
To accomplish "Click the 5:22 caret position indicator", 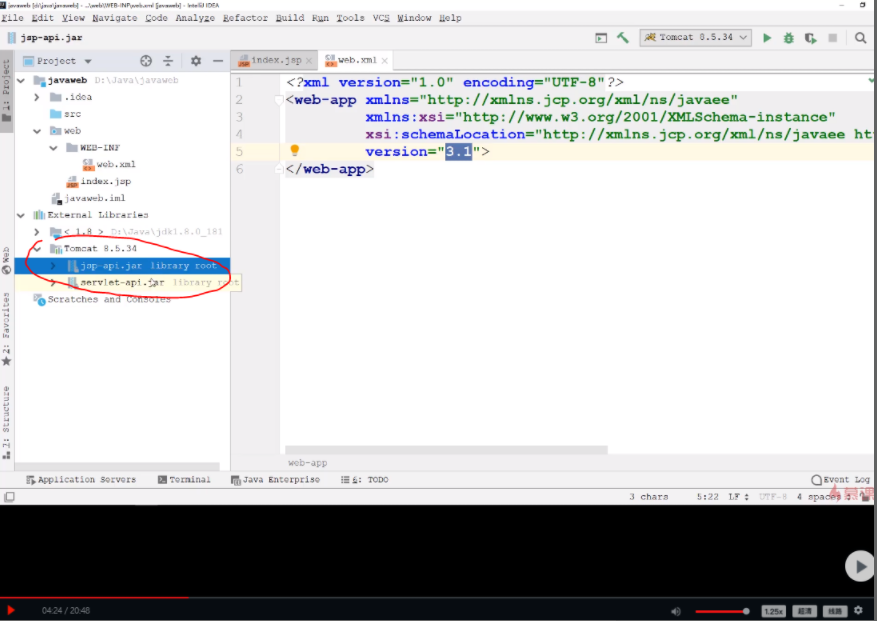I will [x=708, y=497].
